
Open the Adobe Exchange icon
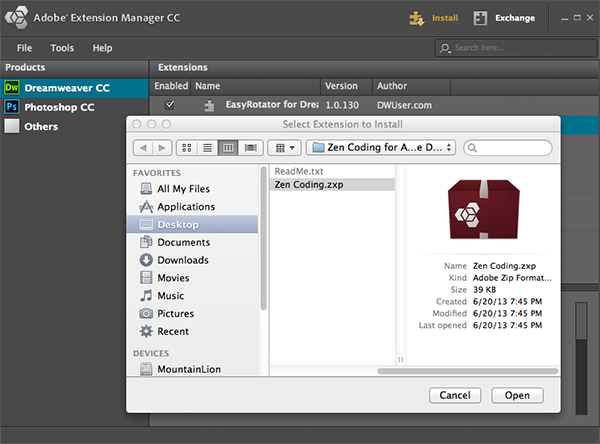tap(480, 18)
